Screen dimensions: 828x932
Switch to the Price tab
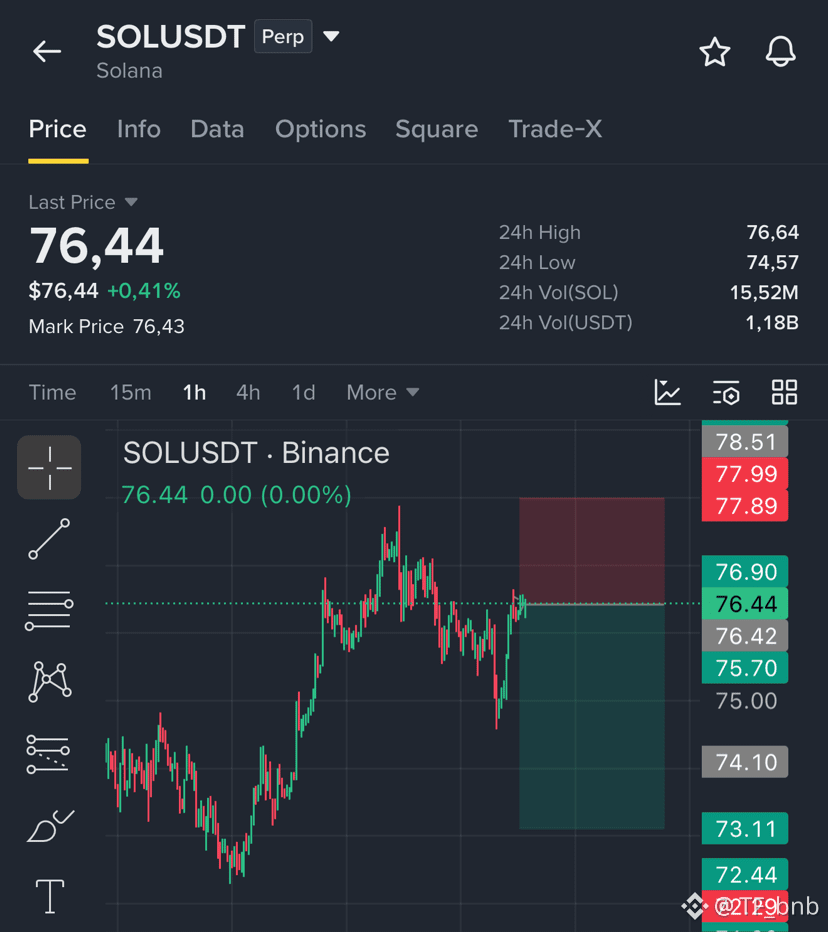58,129
